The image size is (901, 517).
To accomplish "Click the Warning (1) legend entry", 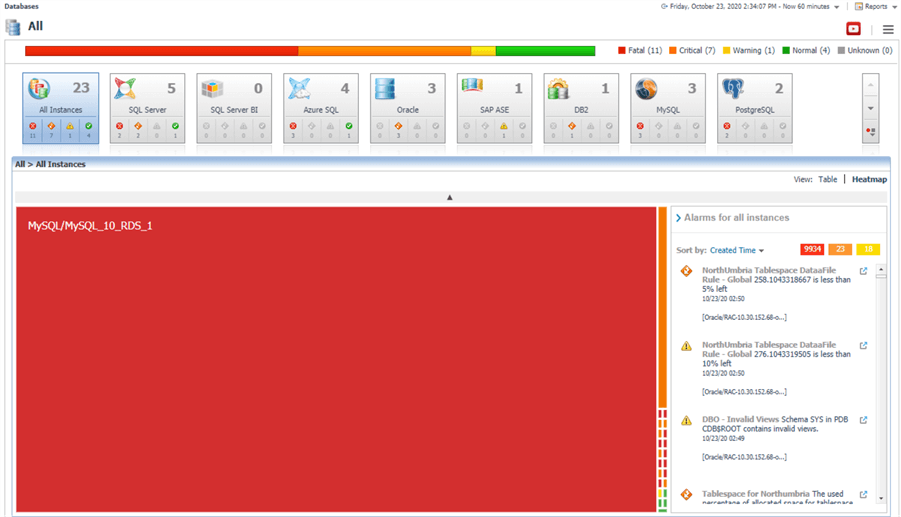I will (749, 51).
